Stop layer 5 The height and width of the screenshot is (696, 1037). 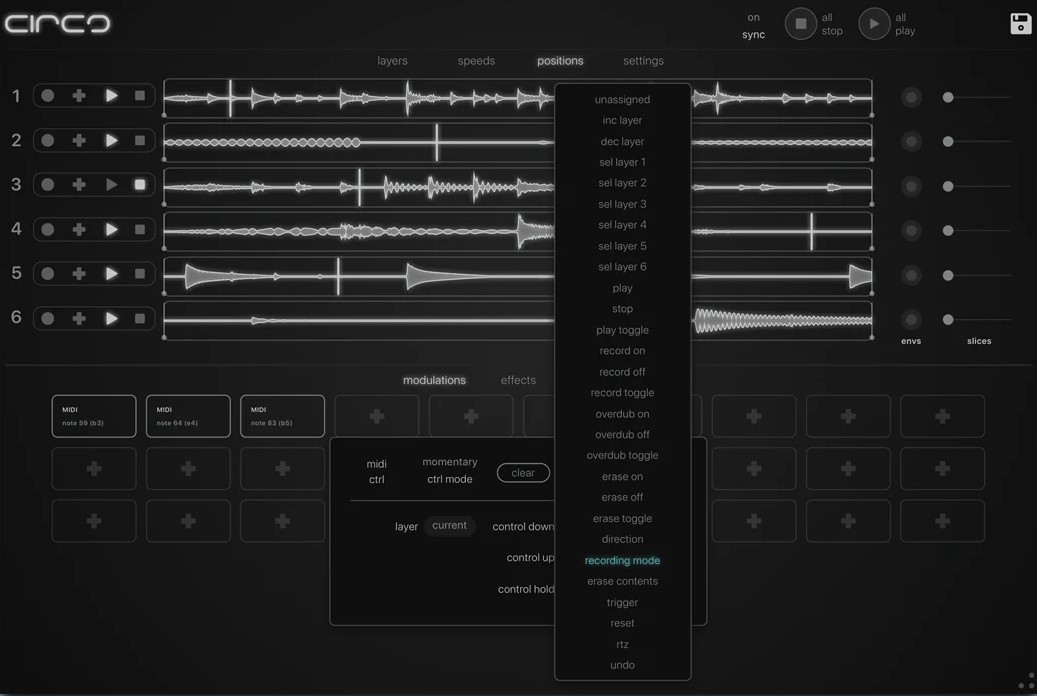pos(140,273)
